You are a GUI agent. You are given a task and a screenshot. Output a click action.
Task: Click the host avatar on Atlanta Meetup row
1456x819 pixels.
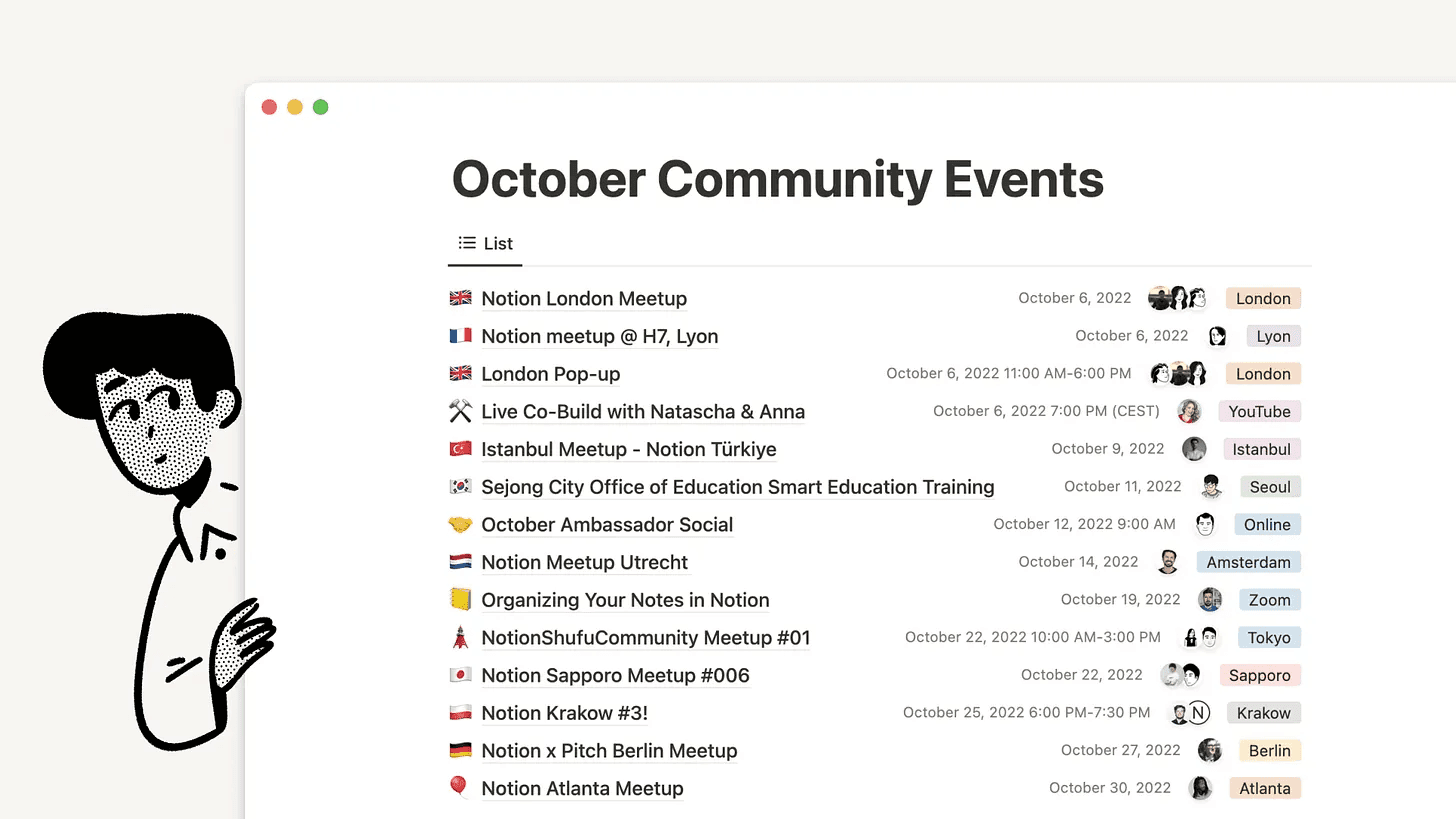[x=1200, y=788]
